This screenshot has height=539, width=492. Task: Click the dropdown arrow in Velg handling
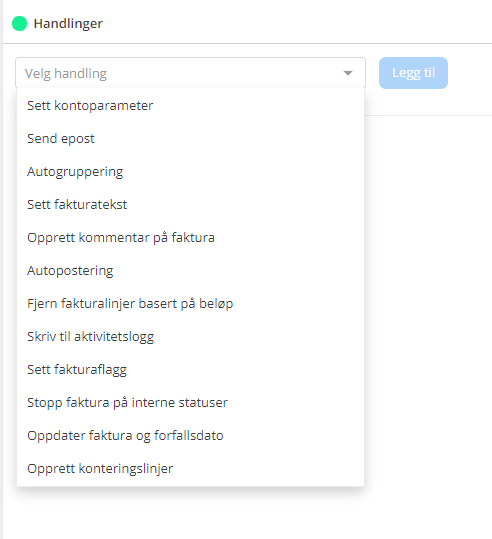[348, 73]
